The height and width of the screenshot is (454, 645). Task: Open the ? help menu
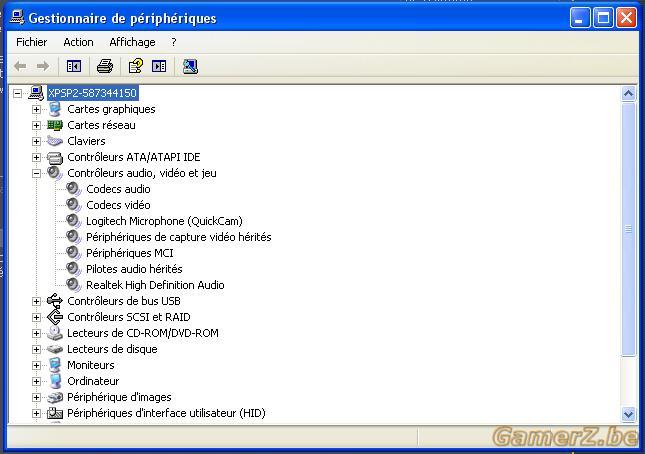pos(174,42)
